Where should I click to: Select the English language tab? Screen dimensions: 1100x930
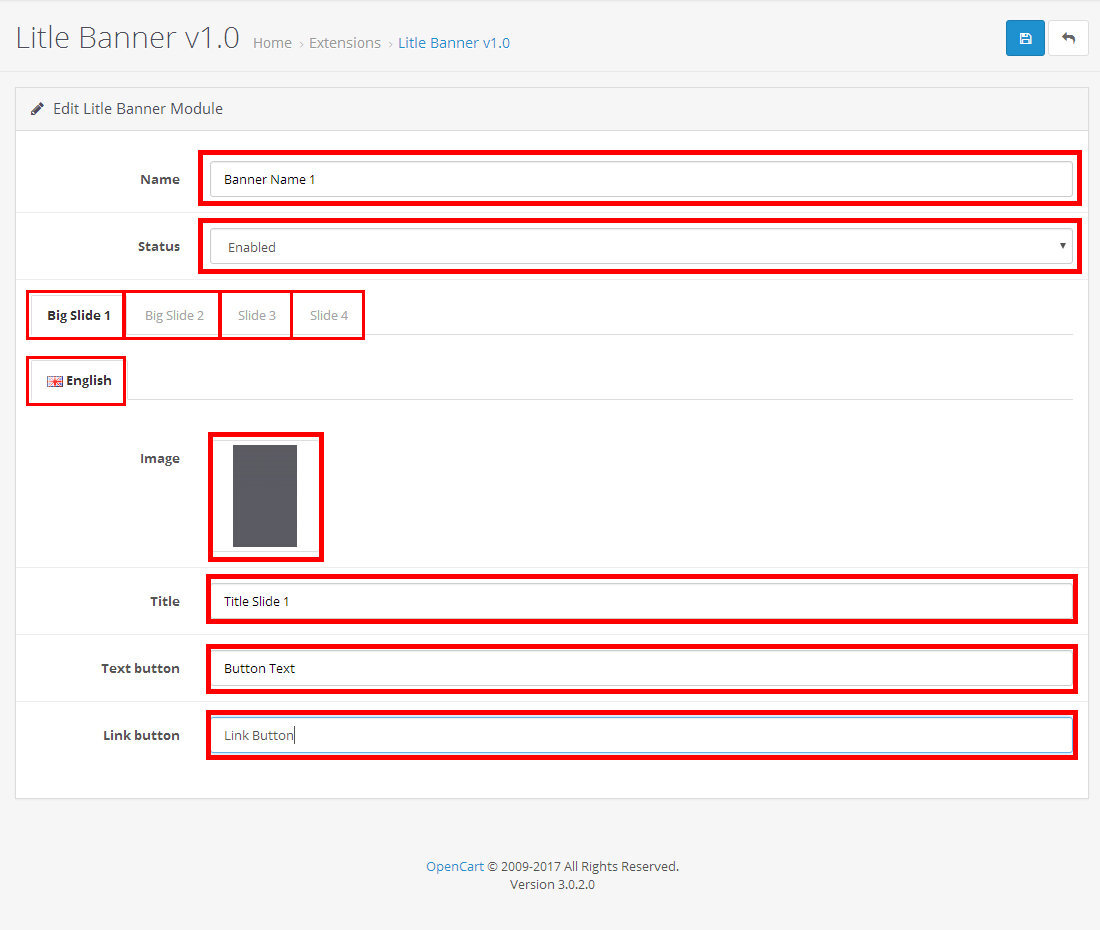click(x=78, y=381)
